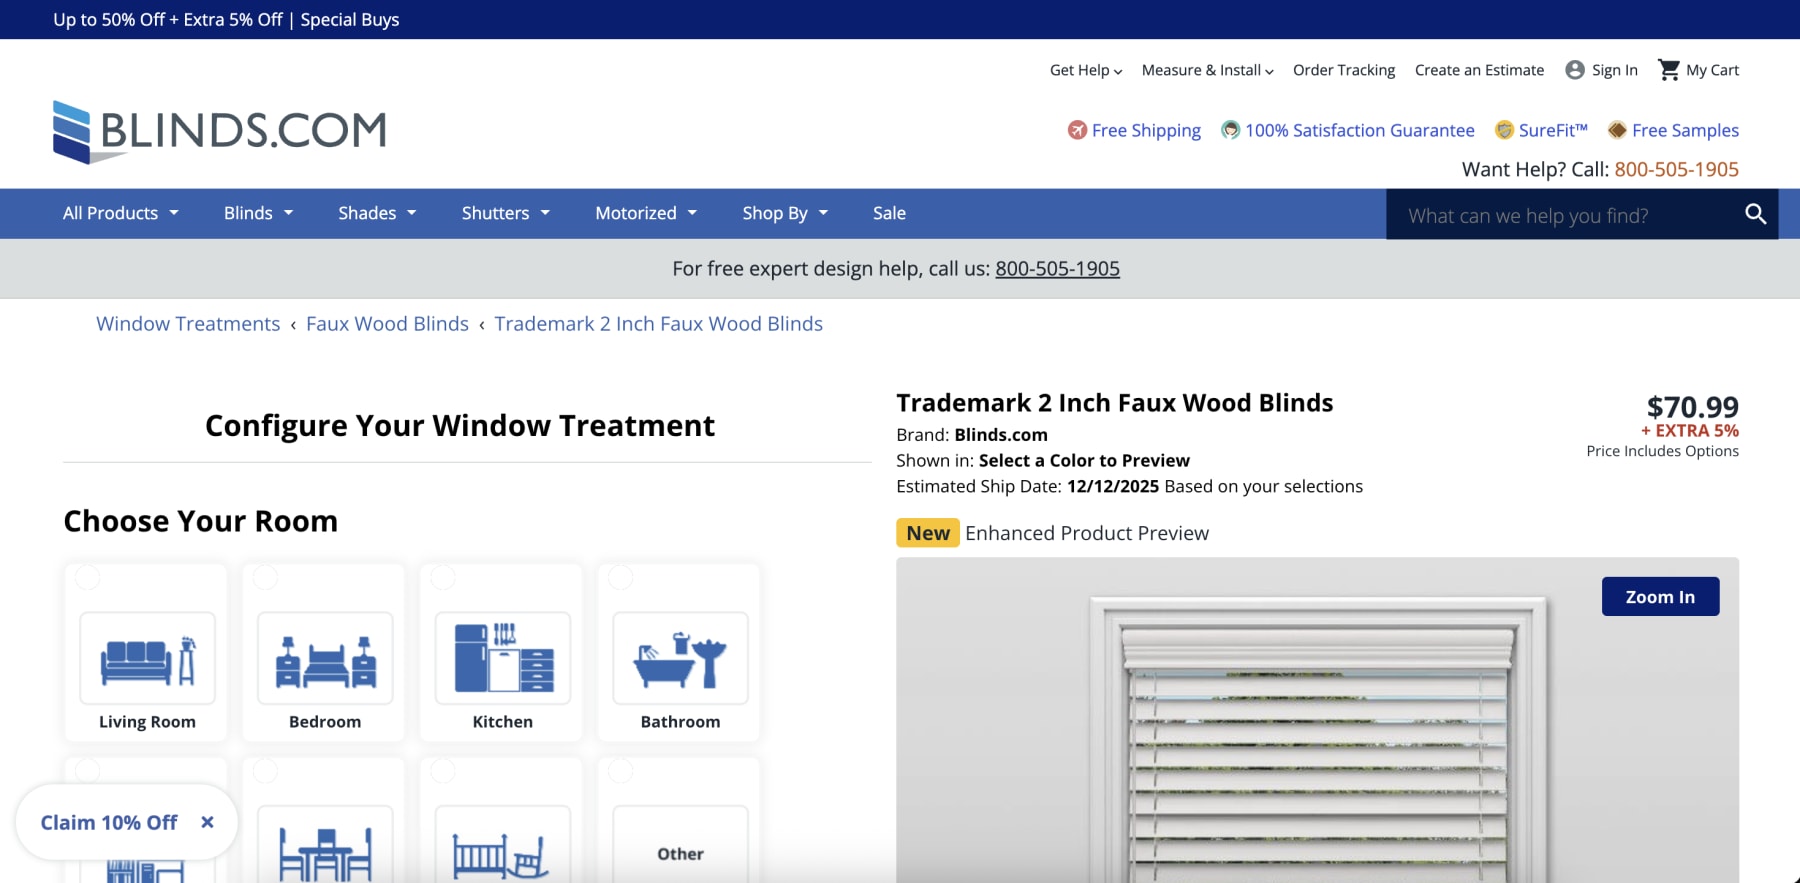1800x883 pixels.
Task: Choose the Other room option
Action: point(680,853)
